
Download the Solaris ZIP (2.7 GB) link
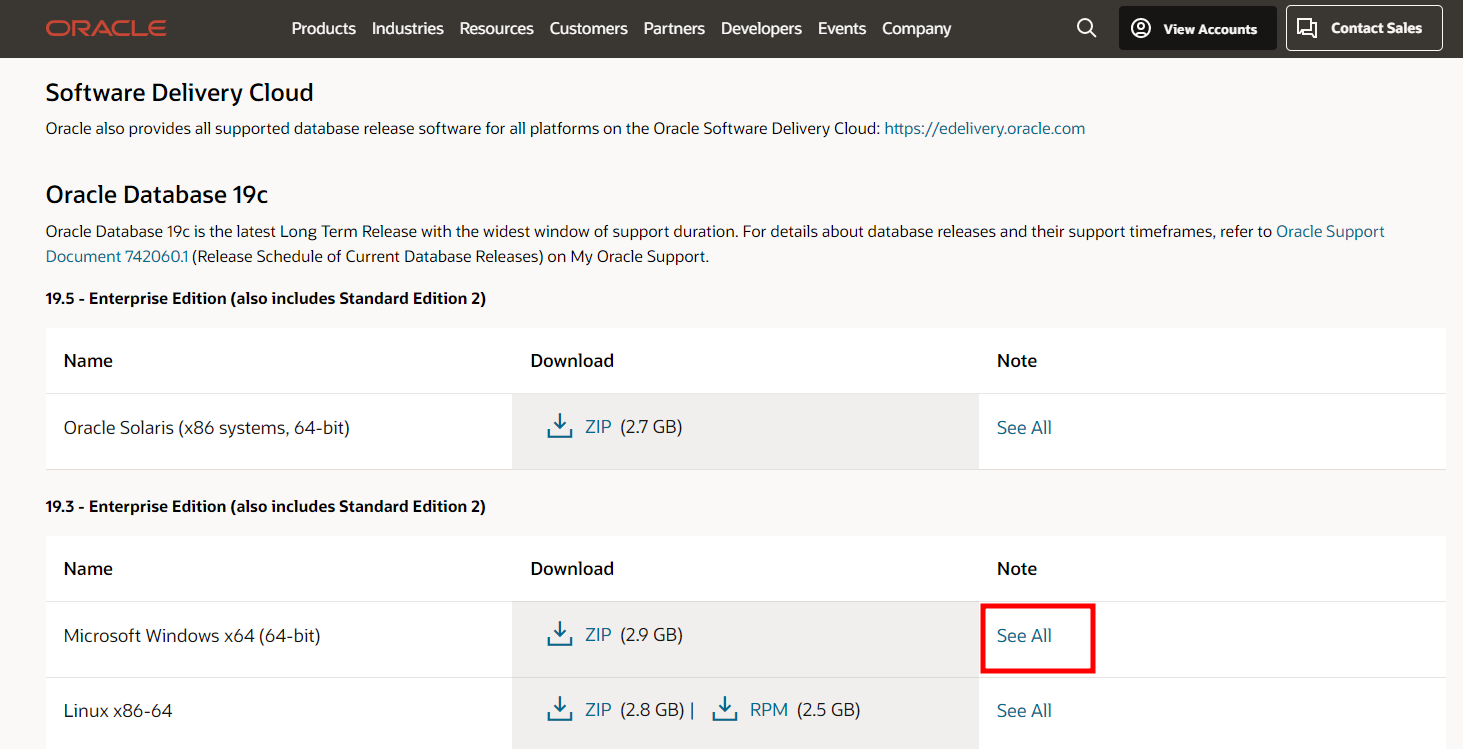click(x=598, y=427)
